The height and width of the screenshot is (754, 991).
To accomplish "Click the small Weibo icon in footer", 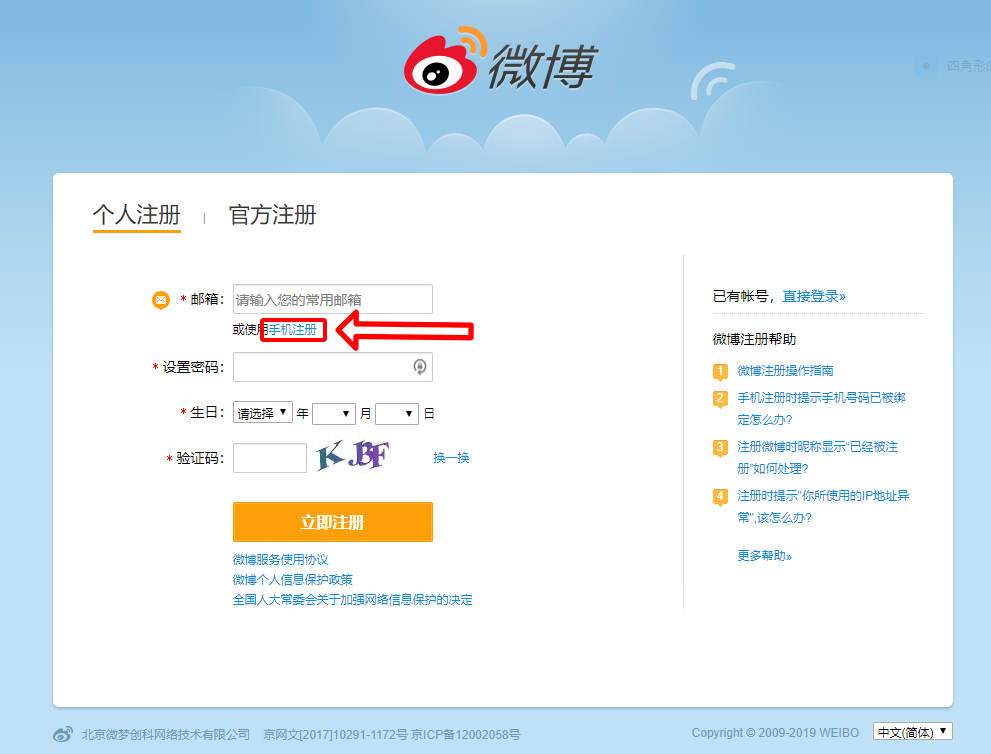I will 63,734.
